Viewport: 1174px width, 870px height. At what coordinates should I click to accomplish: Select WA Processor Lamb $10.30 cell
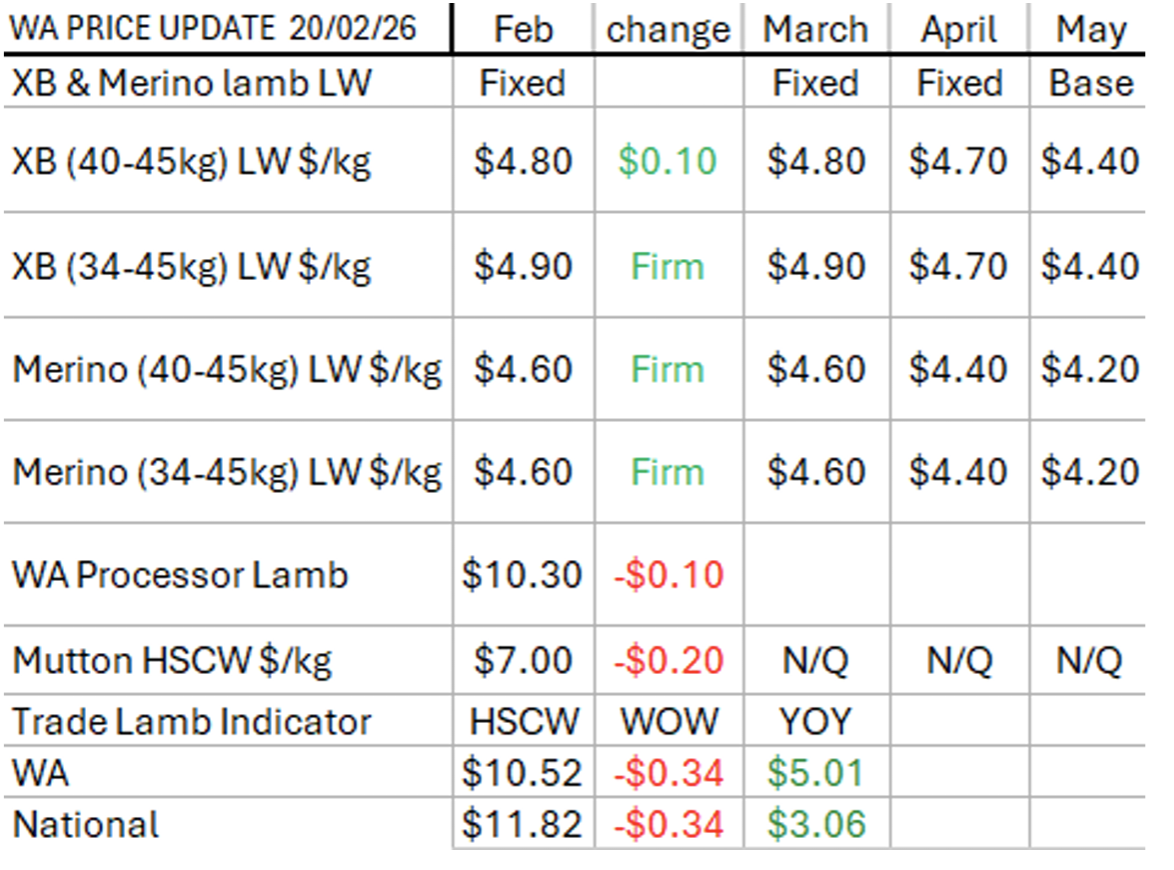pyautogui.click(x=522, y=575)
